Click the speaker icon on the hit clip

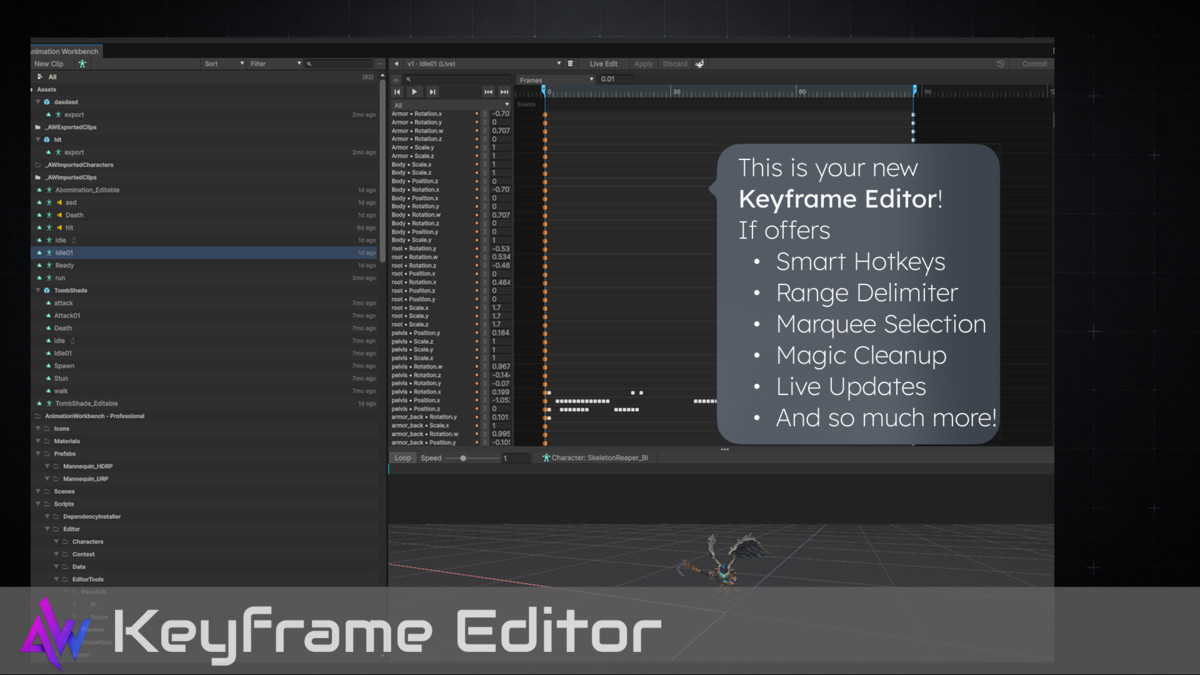(58, 227)
